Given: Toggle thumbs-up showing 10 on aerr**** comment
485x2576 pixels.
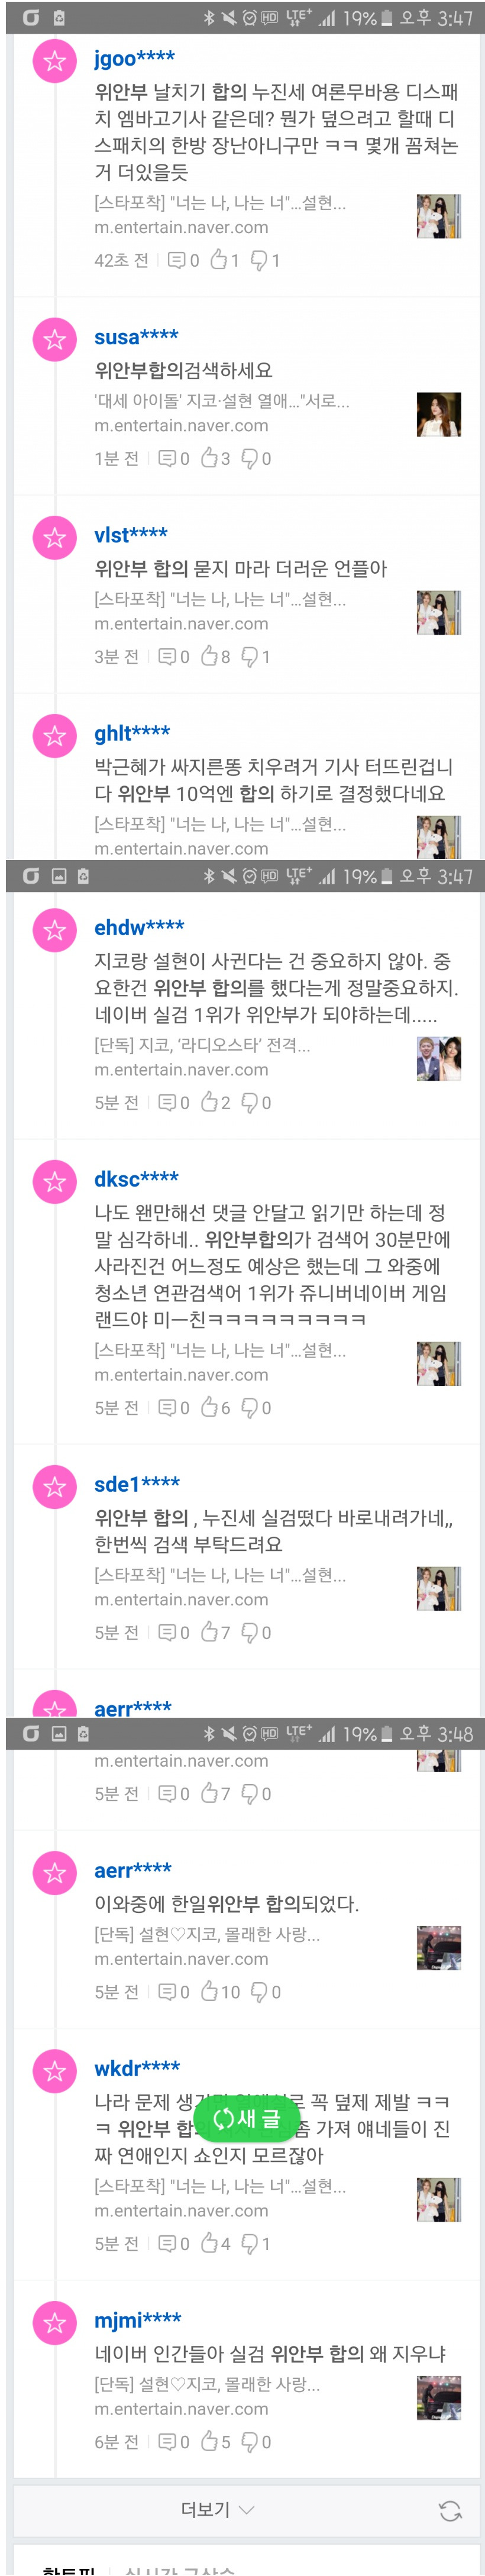Looking at the screenshot, I should [210, 1992].
